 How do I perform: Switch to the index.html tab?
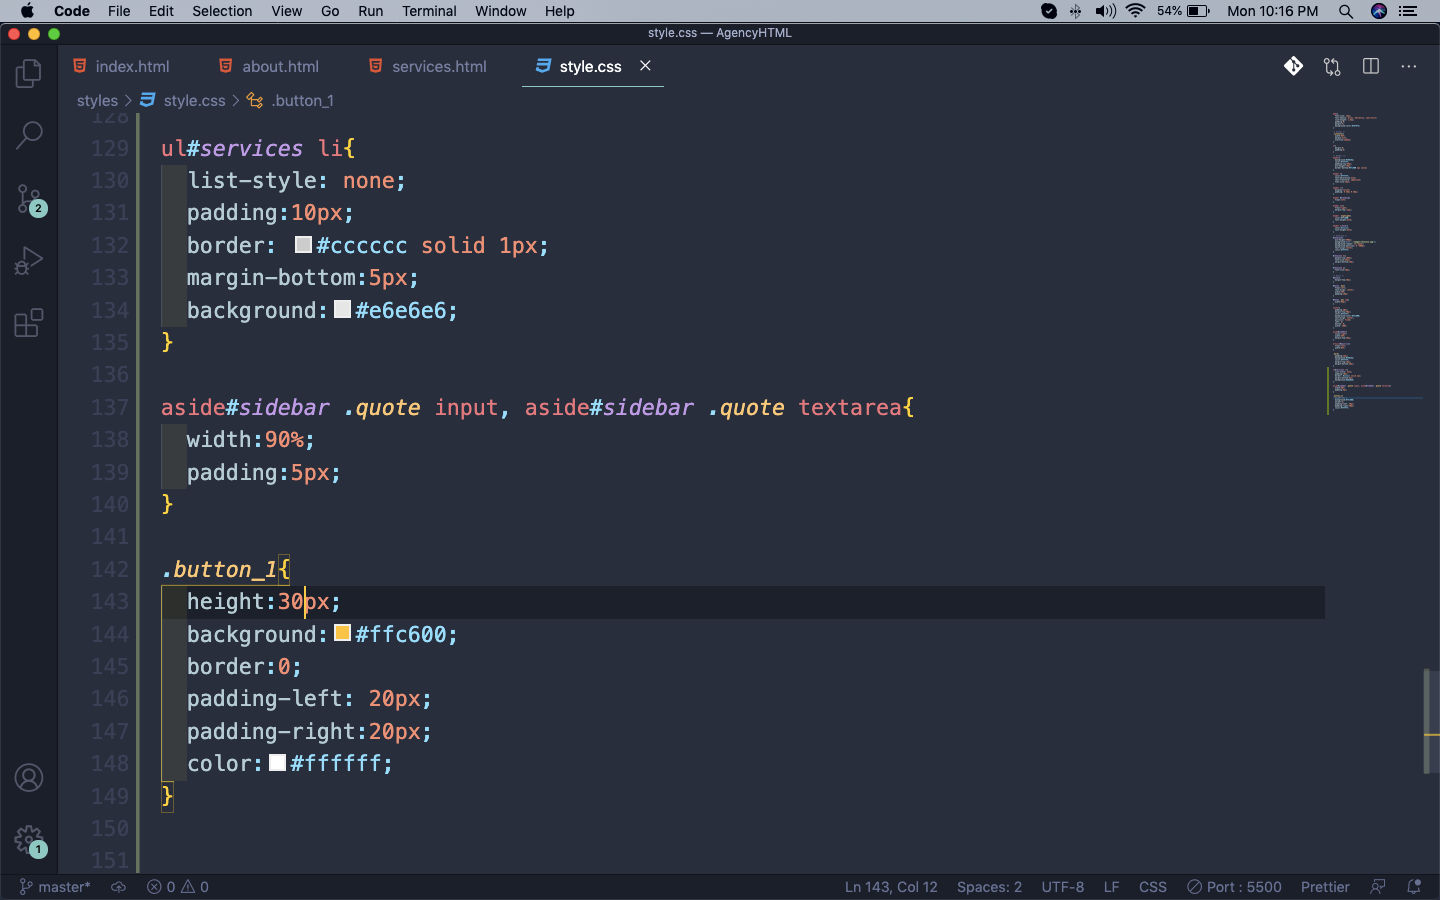(x=121, y=66)
